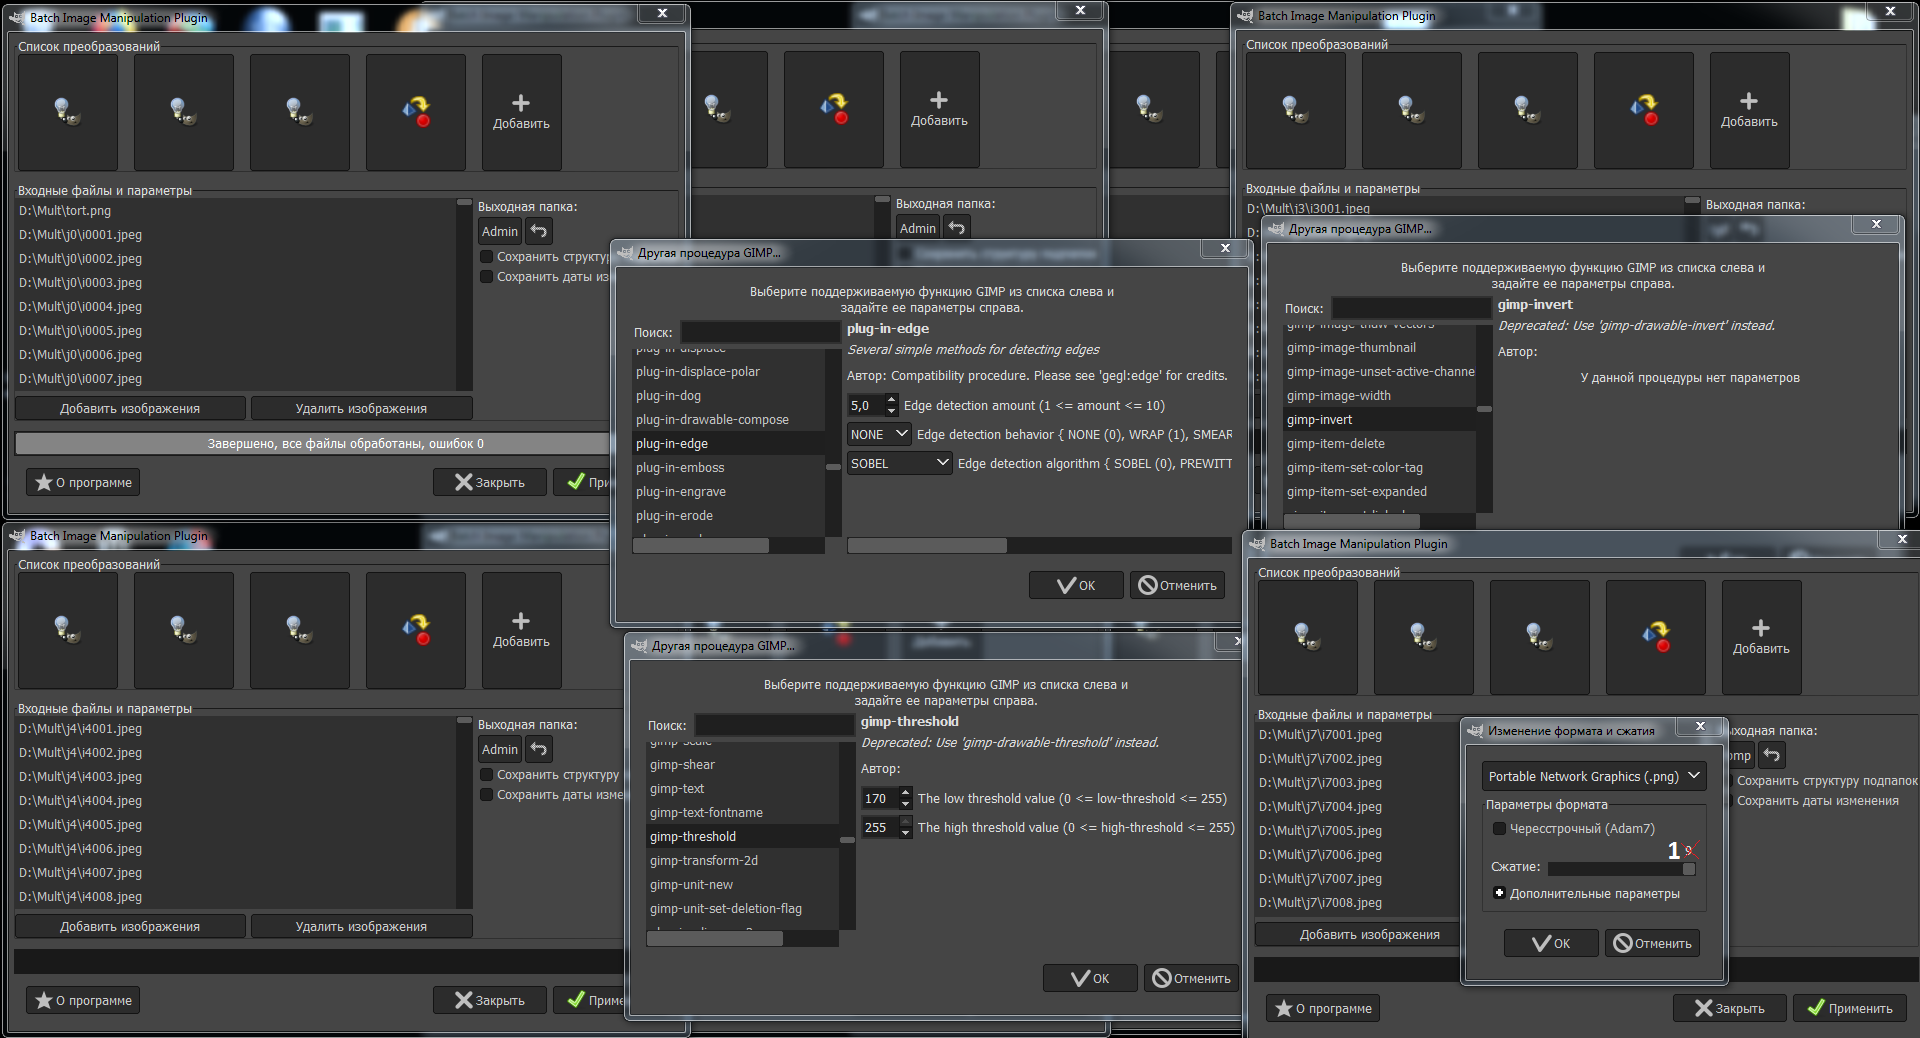The image size is (1920, 1038).
Task: Click Отменить in format and compression dialog
Action: 1652,943
